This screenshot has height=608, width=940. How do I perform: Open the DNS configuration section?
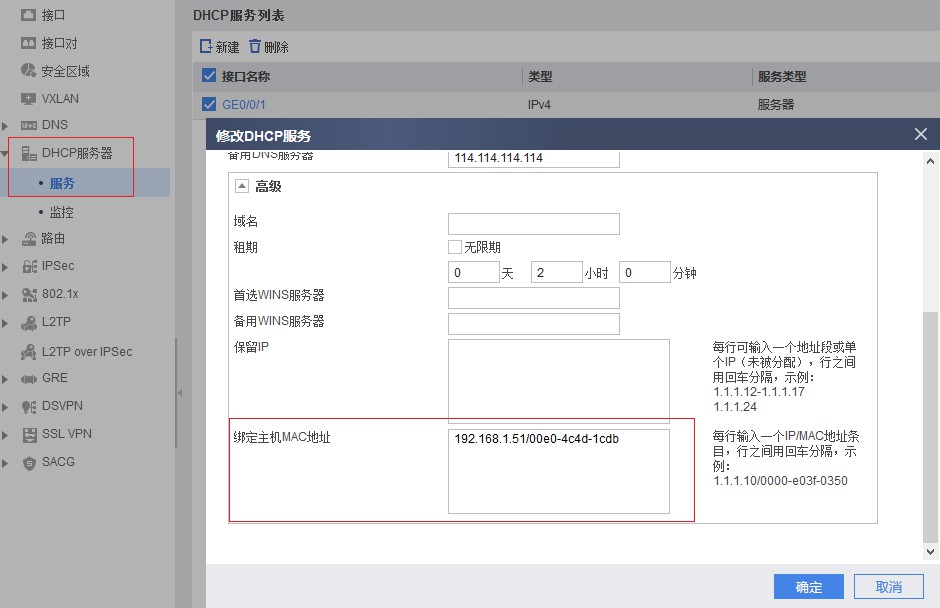(32, 125)
